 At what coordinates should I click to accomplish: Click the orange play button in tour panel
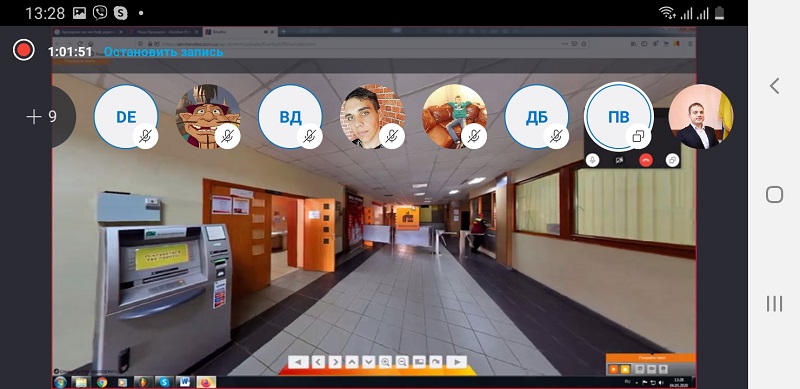click(x=614, y=369)
